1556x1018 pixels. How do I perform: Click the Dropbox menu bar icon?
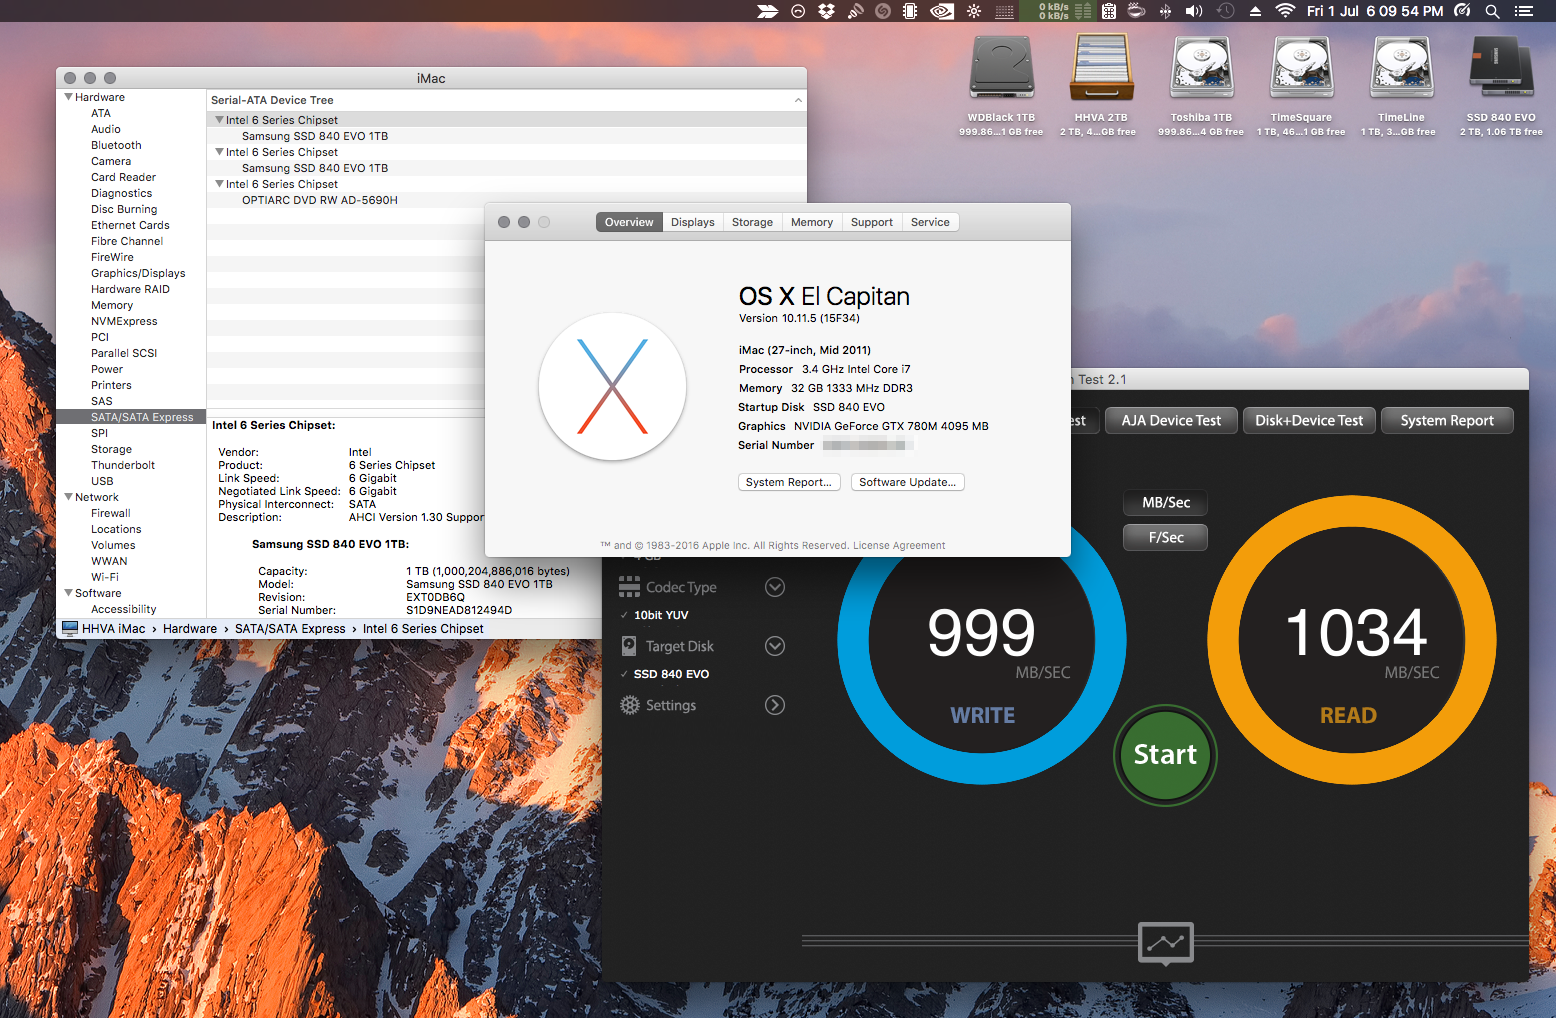pos(826,11)
